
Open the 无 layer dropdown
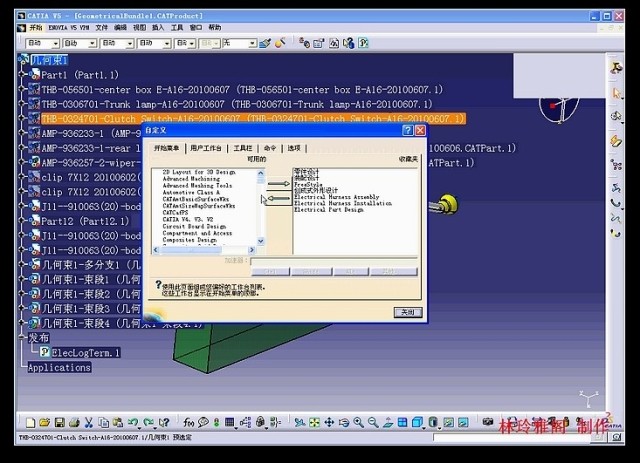click(x=253, y=43)
